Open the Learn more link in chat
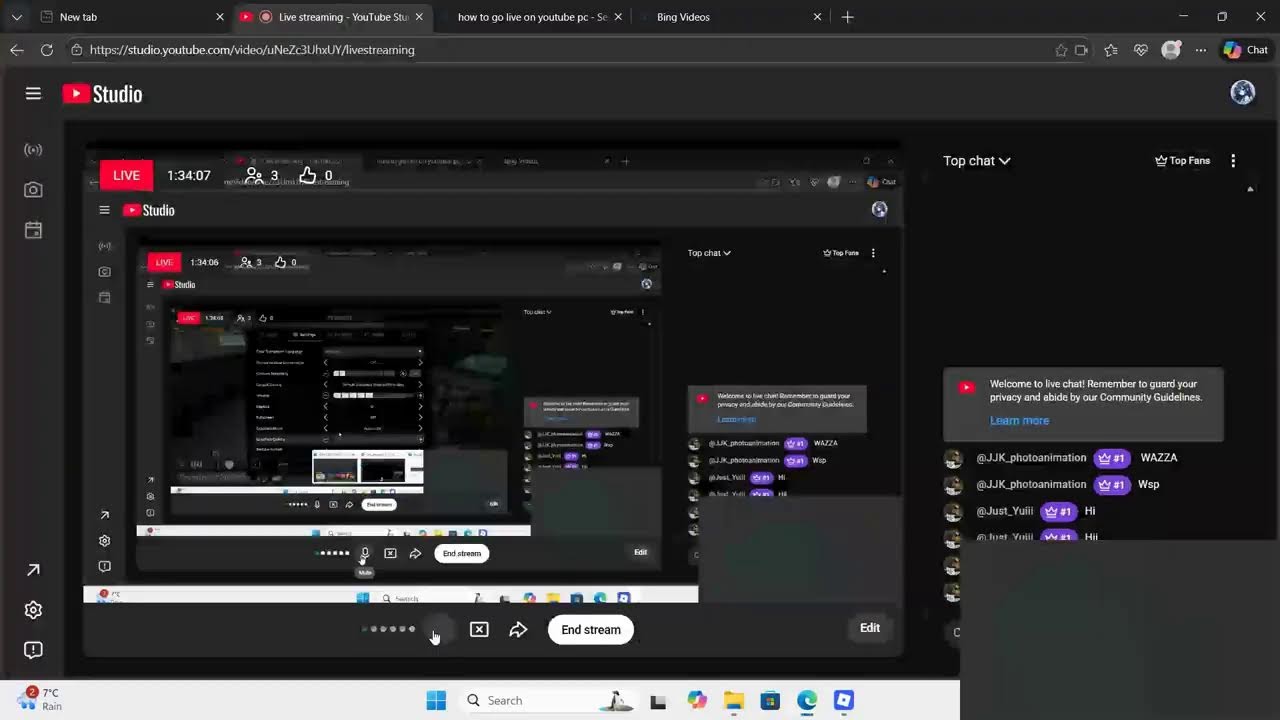Image resolution: width=1280 pixels, height=720 pixels. (1019, 420)
